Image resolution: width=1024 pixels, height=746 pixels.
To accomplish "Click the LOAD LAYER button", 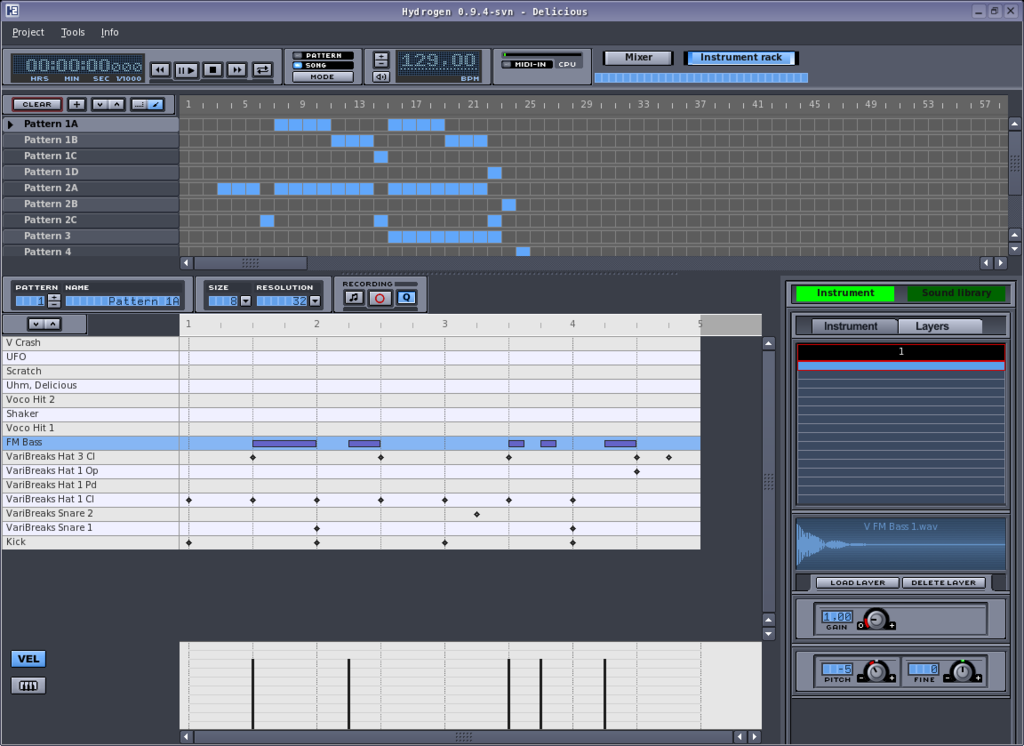I will pos(856,583).
